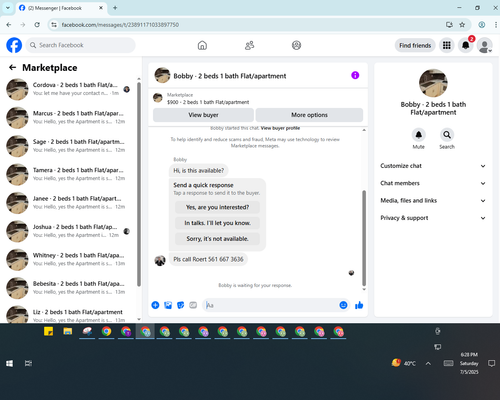500x400 pixels.
Task: Open the notifications bell icon
Action: coord(466,45)
